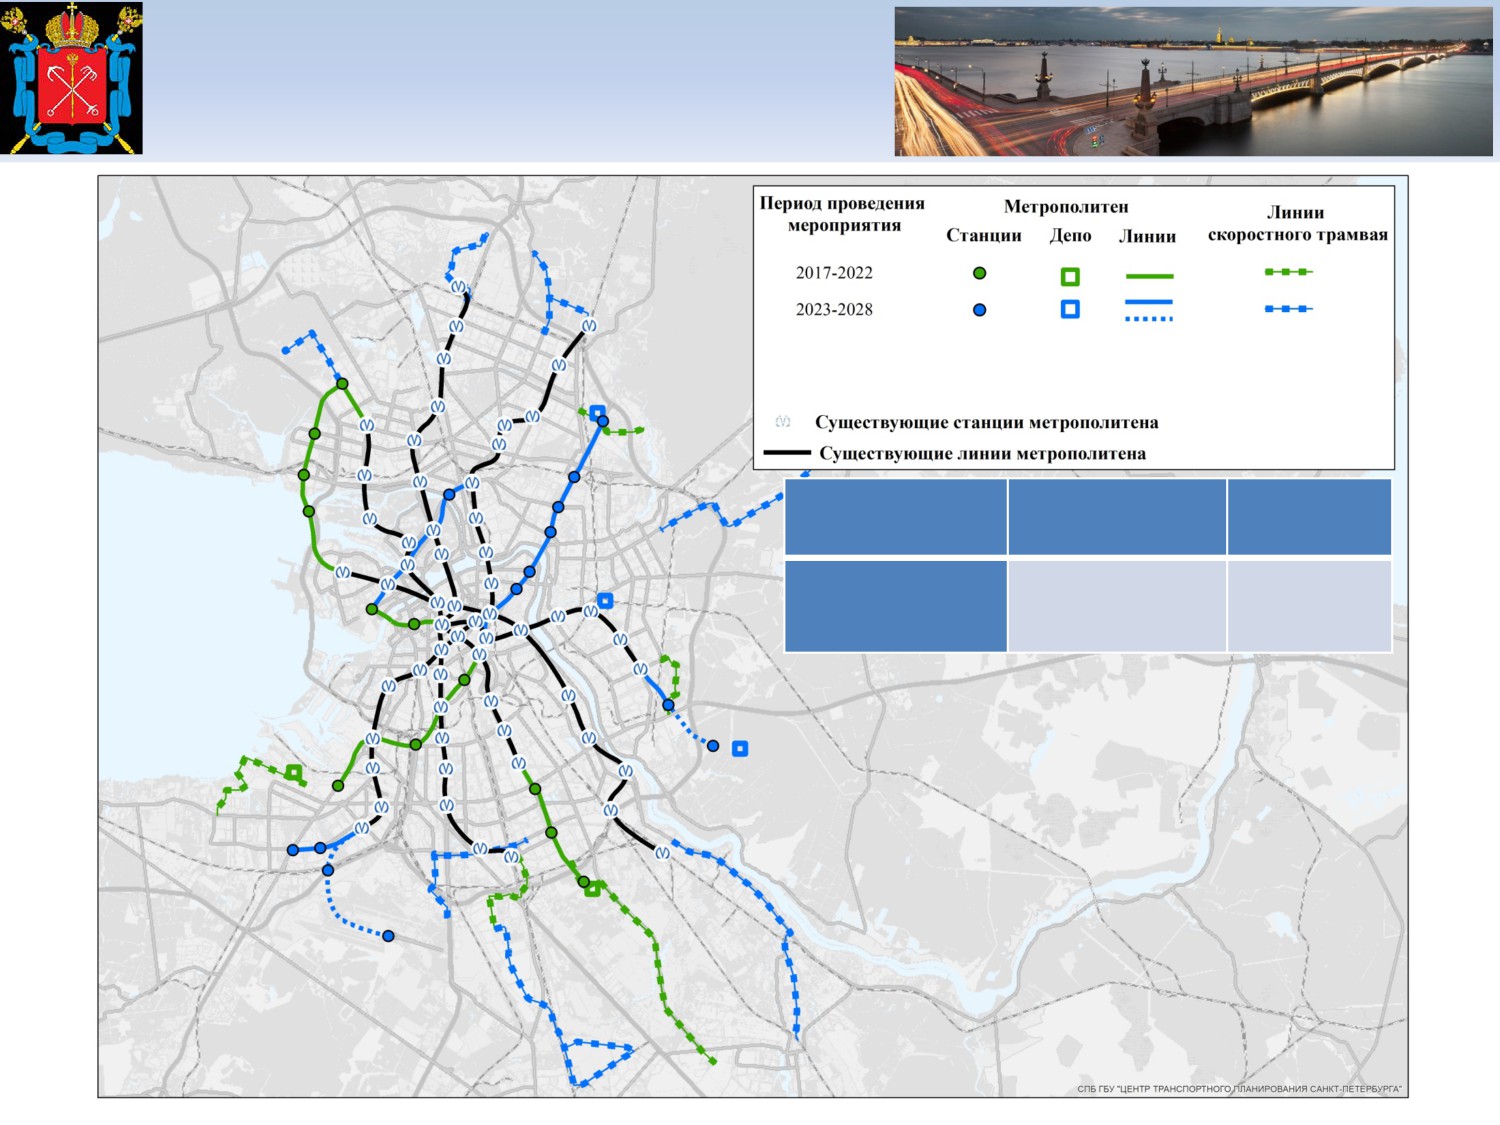The height and width of the screenshot is (1125, 1500).
Task: Select the green express tram line sample in legend
Action: pyautogui.click(x=1288, y=272)
